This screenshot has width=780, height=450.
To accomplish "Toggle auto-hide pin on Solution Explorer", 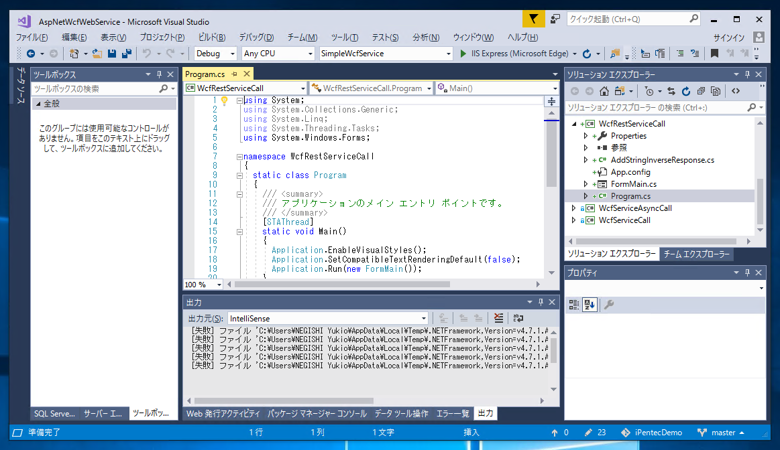I will coord(747,75).
